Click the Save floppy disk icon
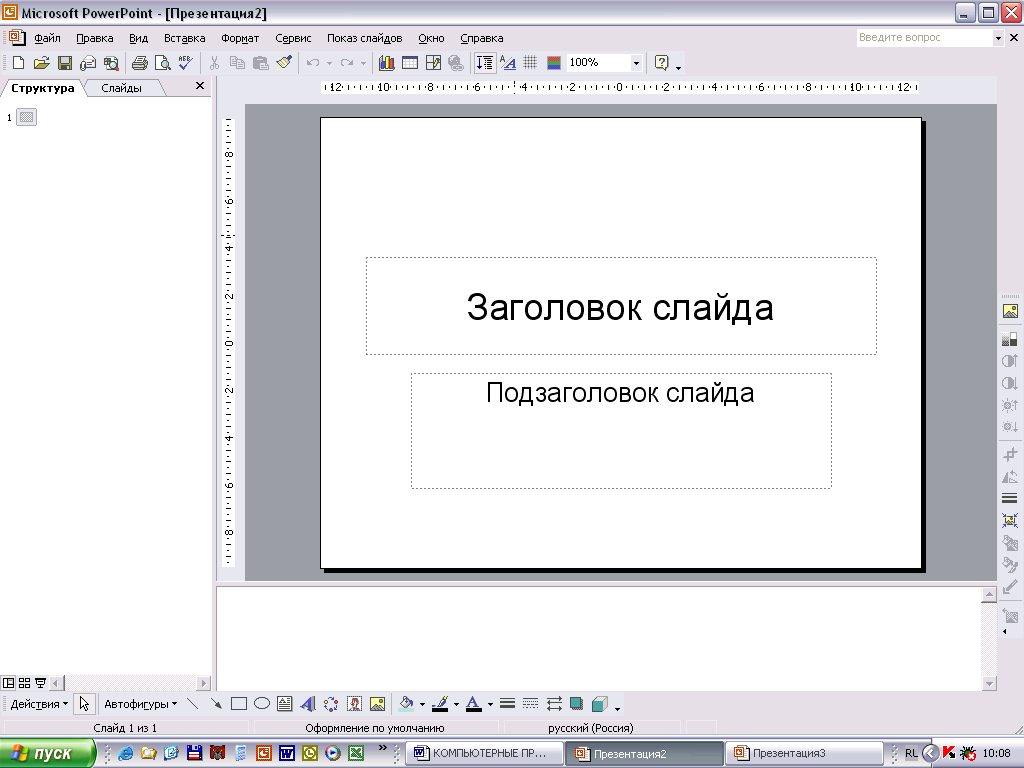 64,63
